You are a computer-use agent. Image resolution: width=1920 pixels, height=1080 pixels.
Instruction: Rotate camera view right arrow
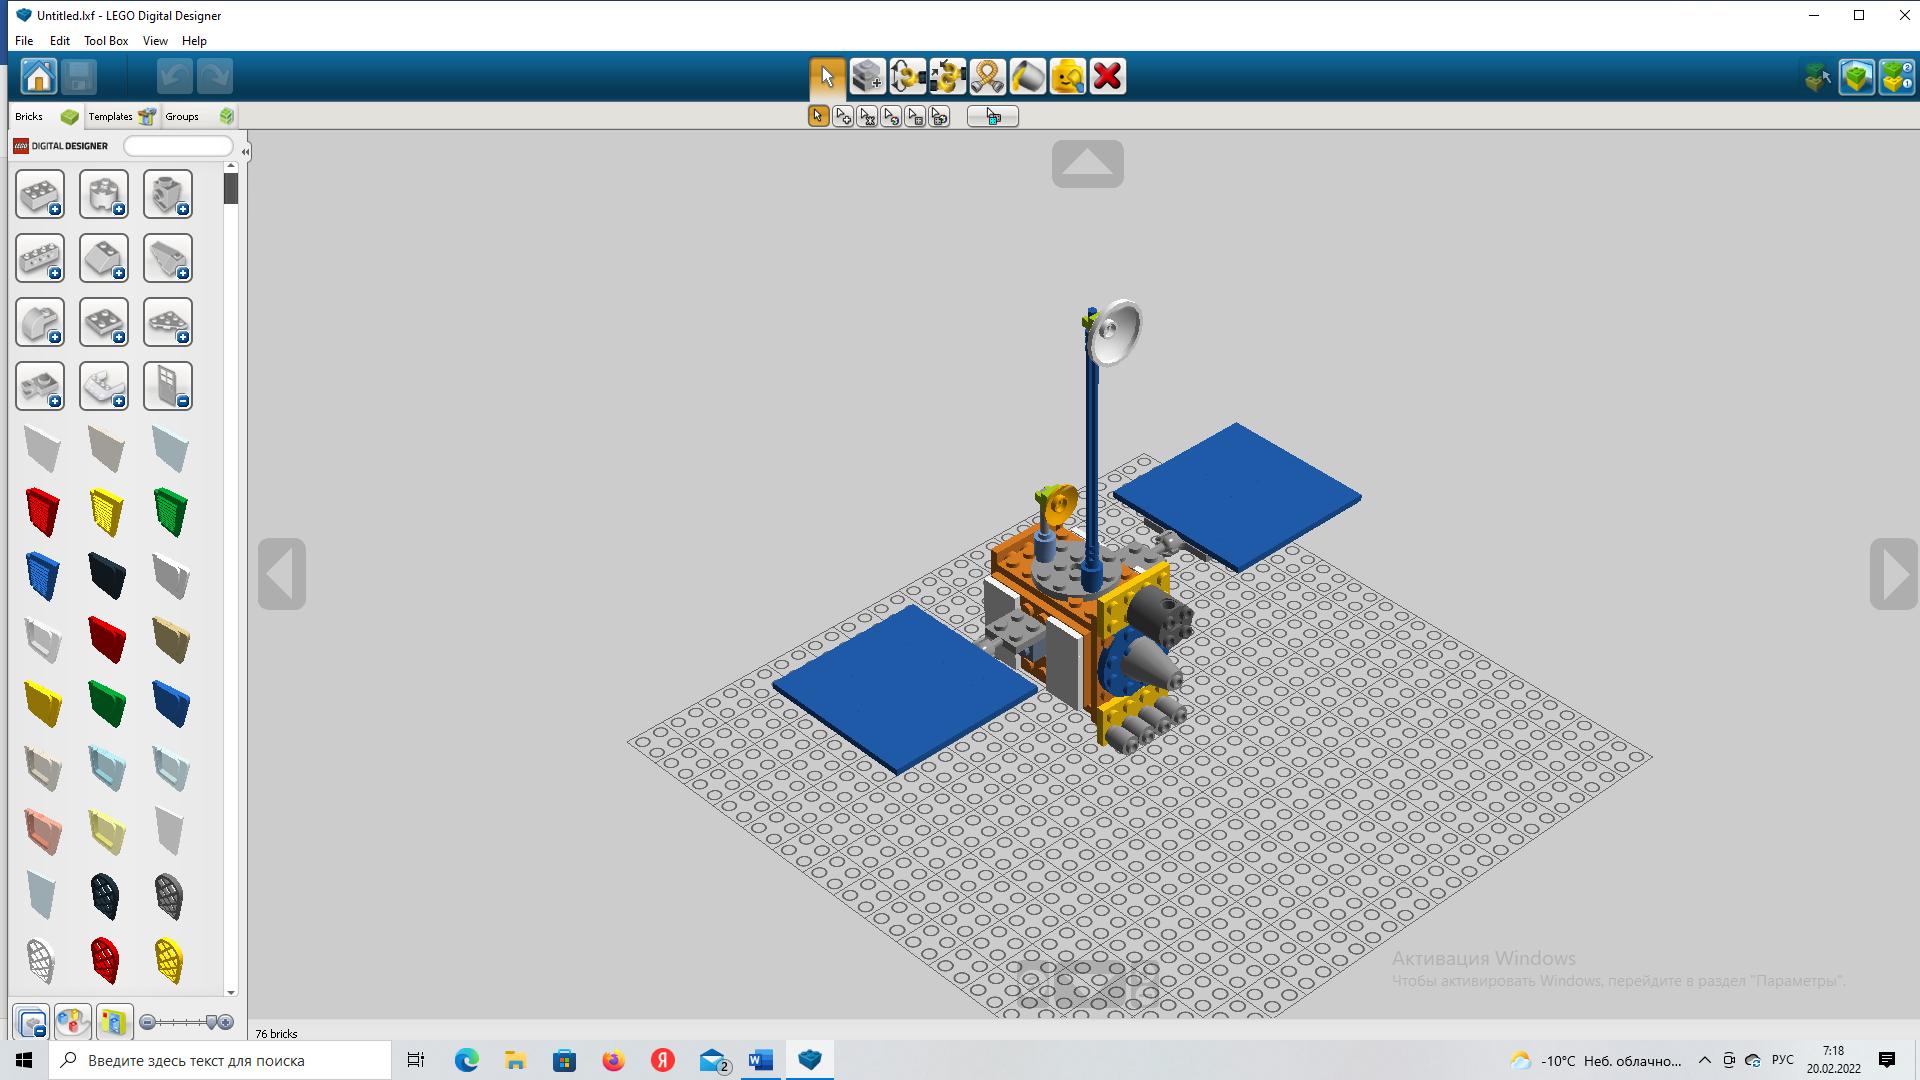1894,574
